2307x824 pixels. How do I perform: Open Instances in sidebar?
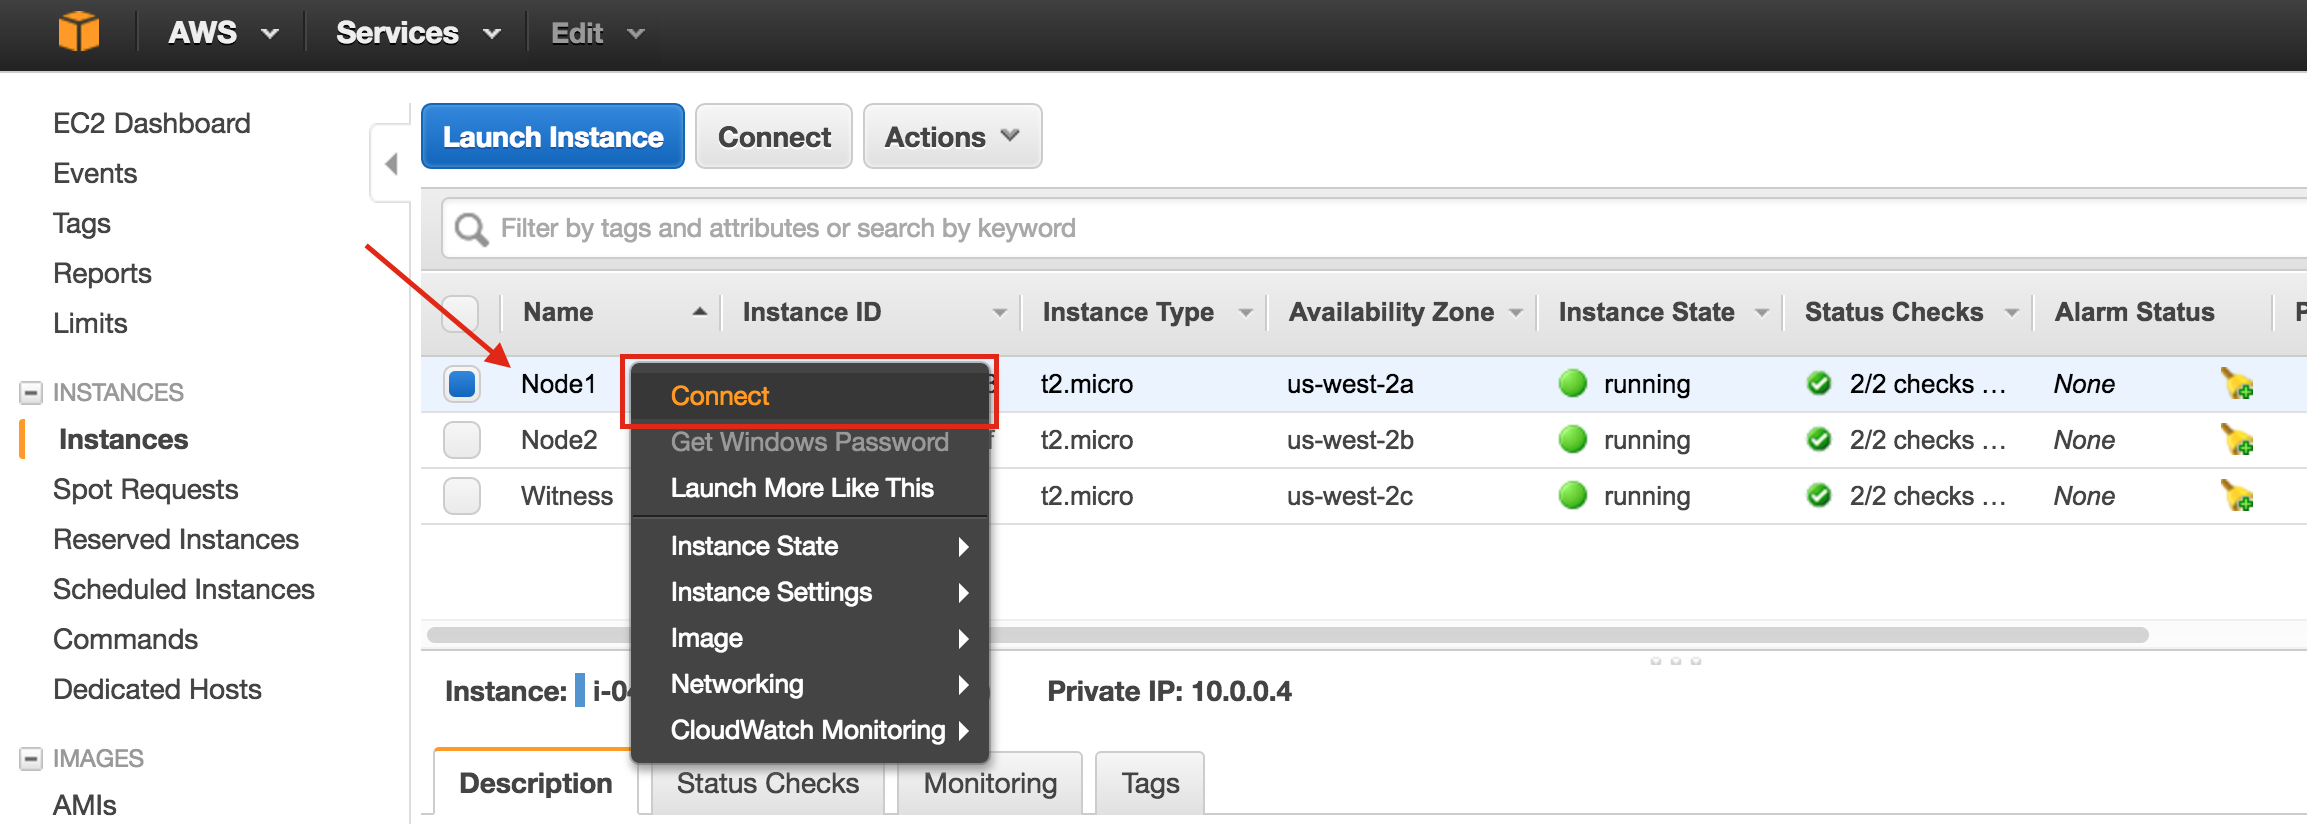[123, 439]
